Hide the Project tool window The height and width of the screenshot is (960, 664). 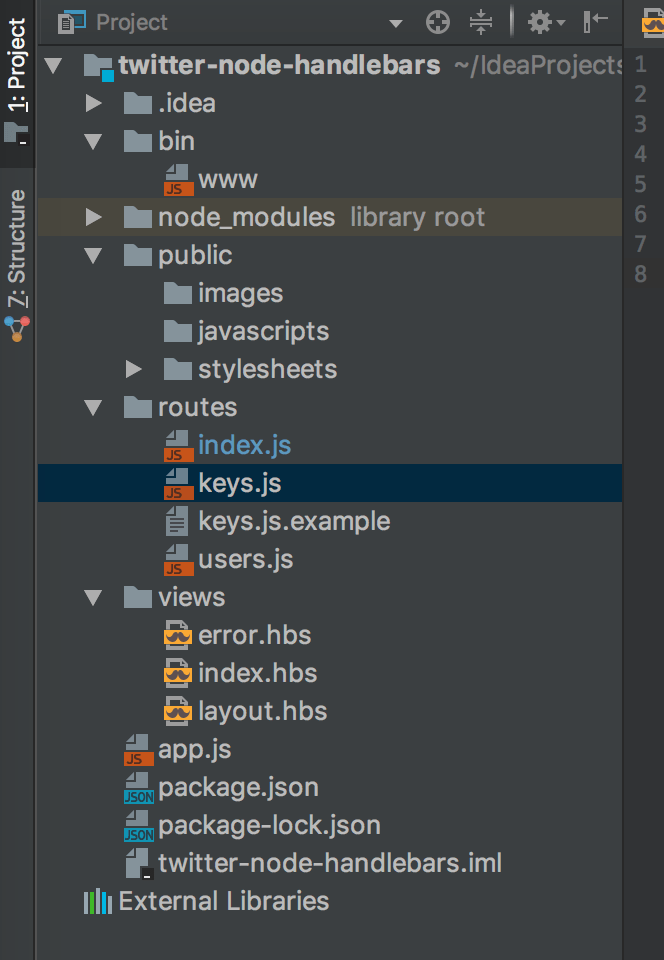(x=596, y=22)
